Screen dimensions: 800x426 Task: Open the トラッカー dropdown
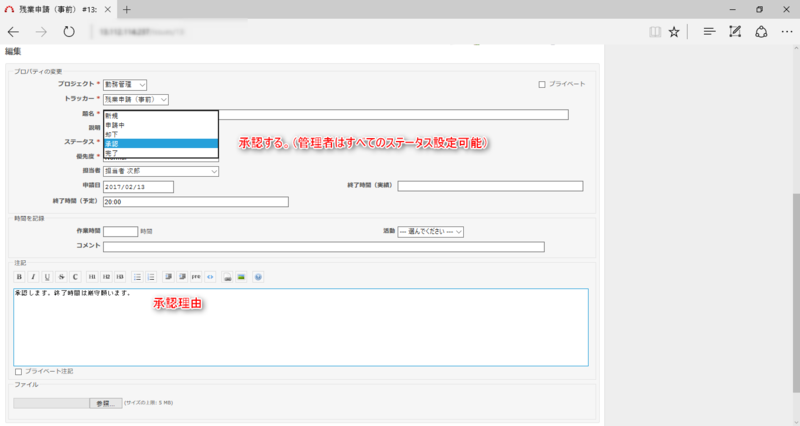tap(136, 99)
